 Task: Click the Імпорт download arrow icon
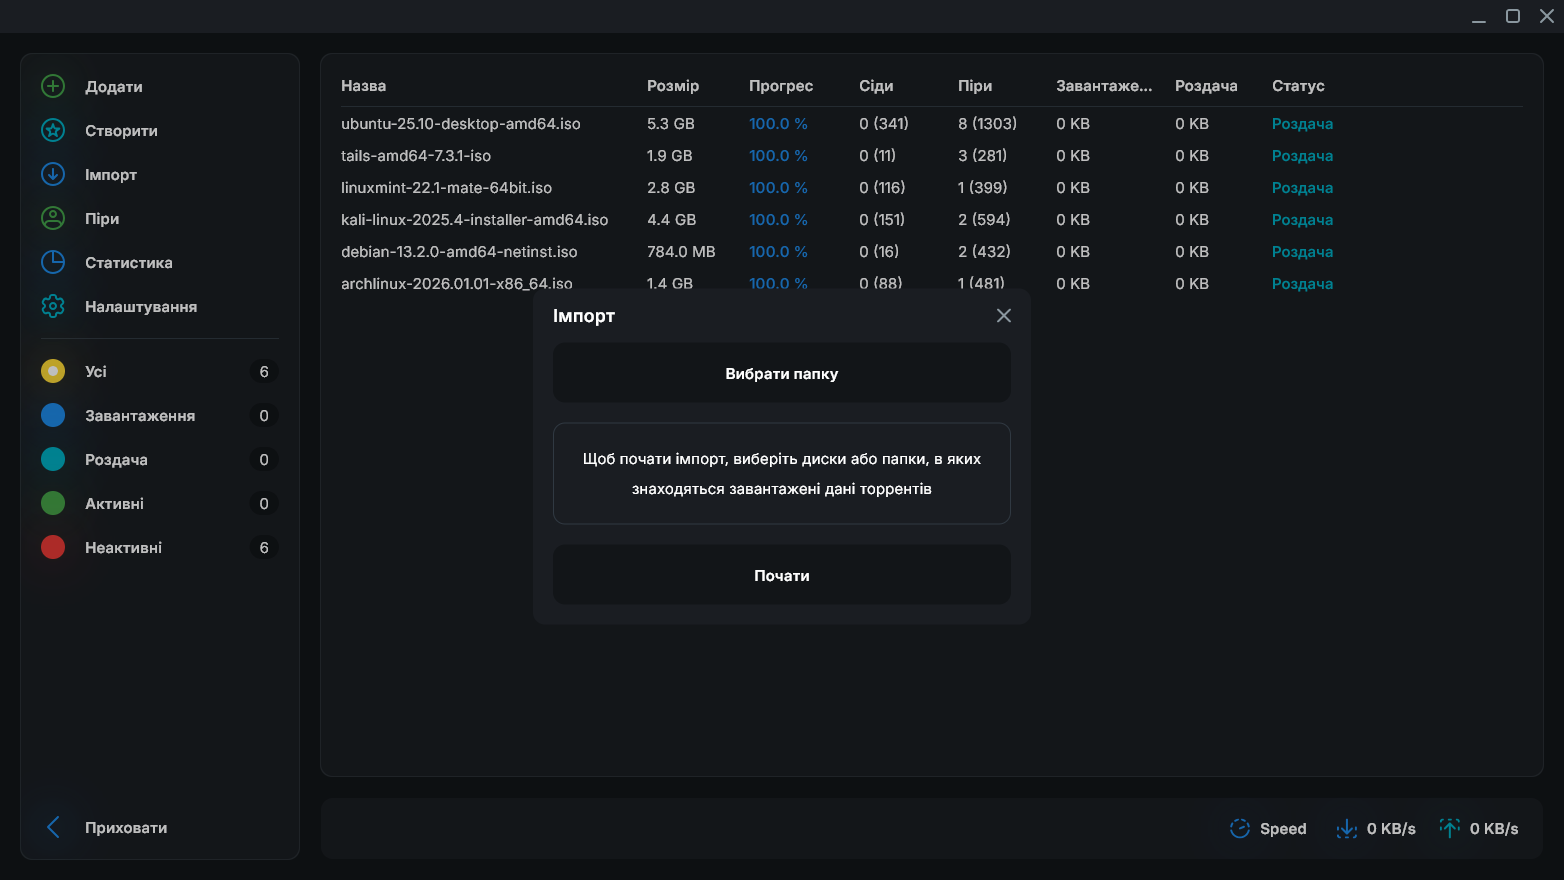coord(53,175)
